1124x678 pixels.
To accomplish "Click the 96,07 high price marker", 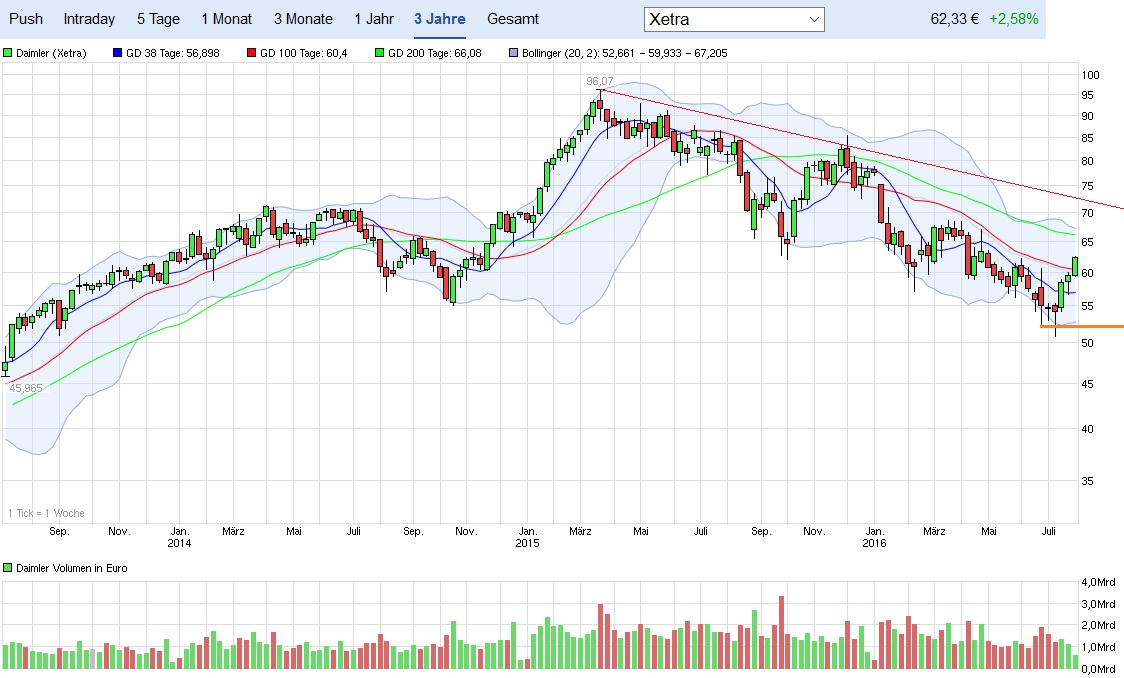I will click(598, 80).
